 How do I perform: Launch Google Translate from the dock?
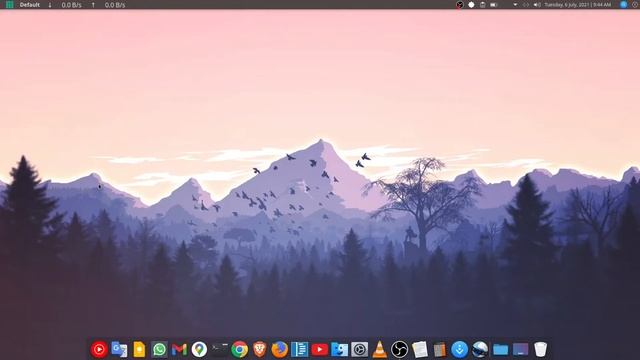tap(119, 349)
